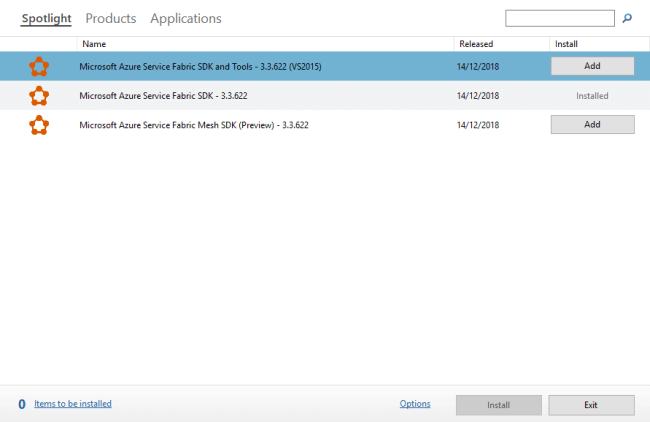Click the Install button at bottom

point(499,405)
